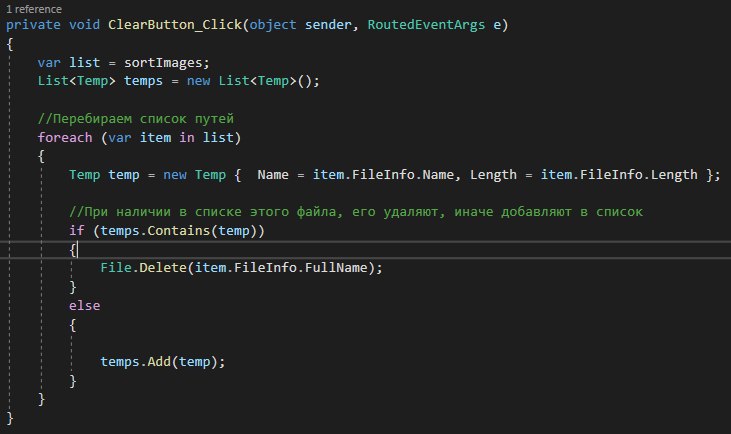This screenshot has height=434, width=731.
Task: Click 'item.FileInfo.Name' expression
Action: [x=383, y=175]
